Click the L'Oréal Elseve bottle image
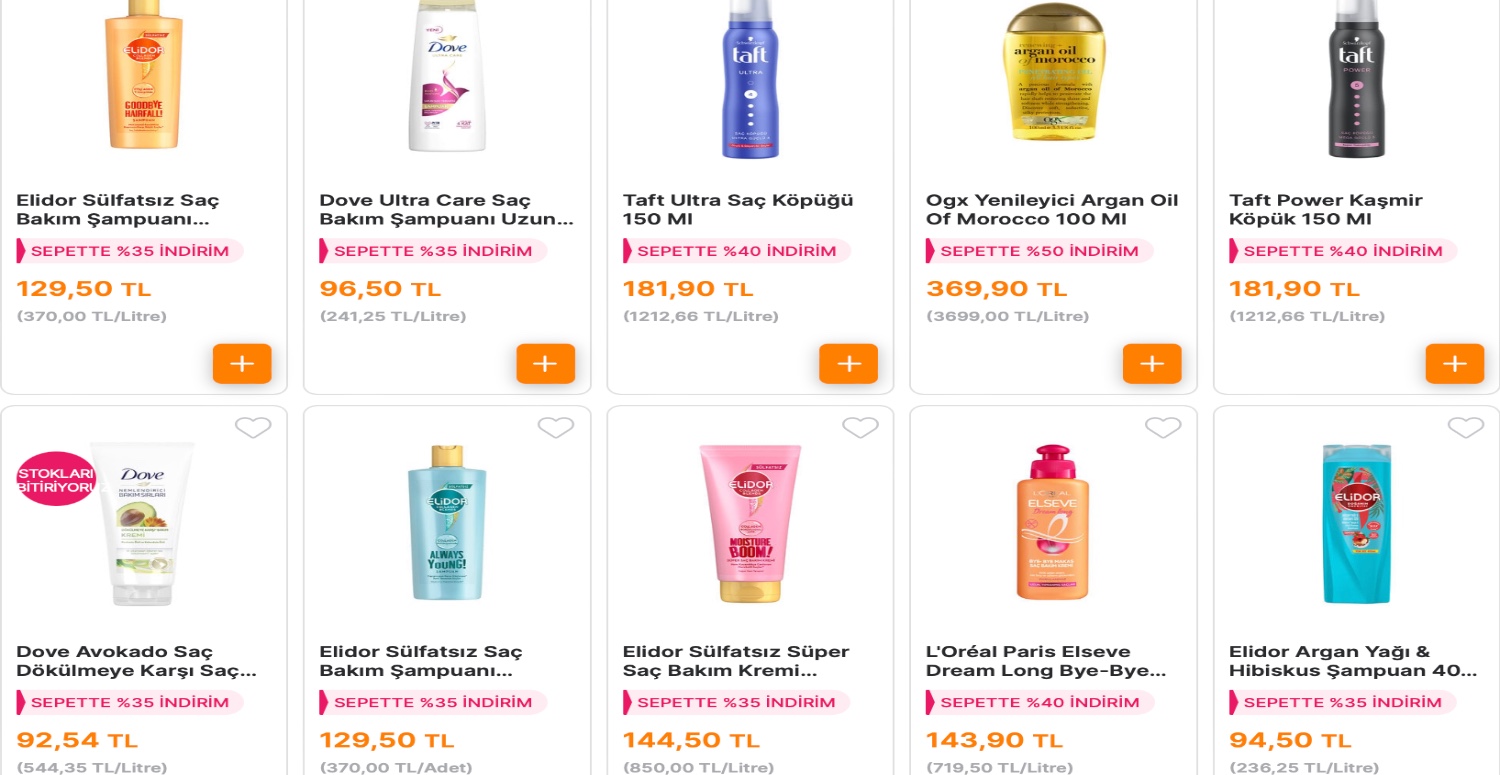The width and height of the screenshot is (1500, 775). [1052, 523]
